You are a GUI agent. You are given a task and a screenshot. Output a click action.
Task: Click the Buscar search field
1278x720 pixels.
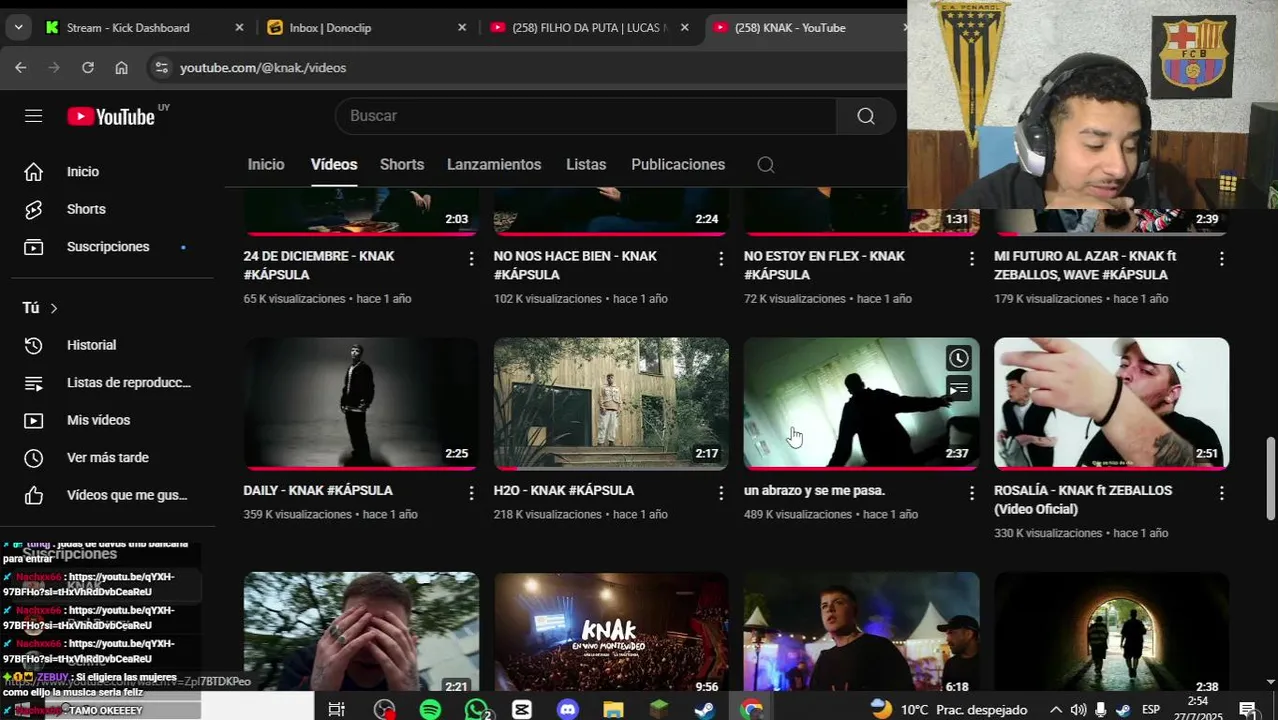[585, 116]
